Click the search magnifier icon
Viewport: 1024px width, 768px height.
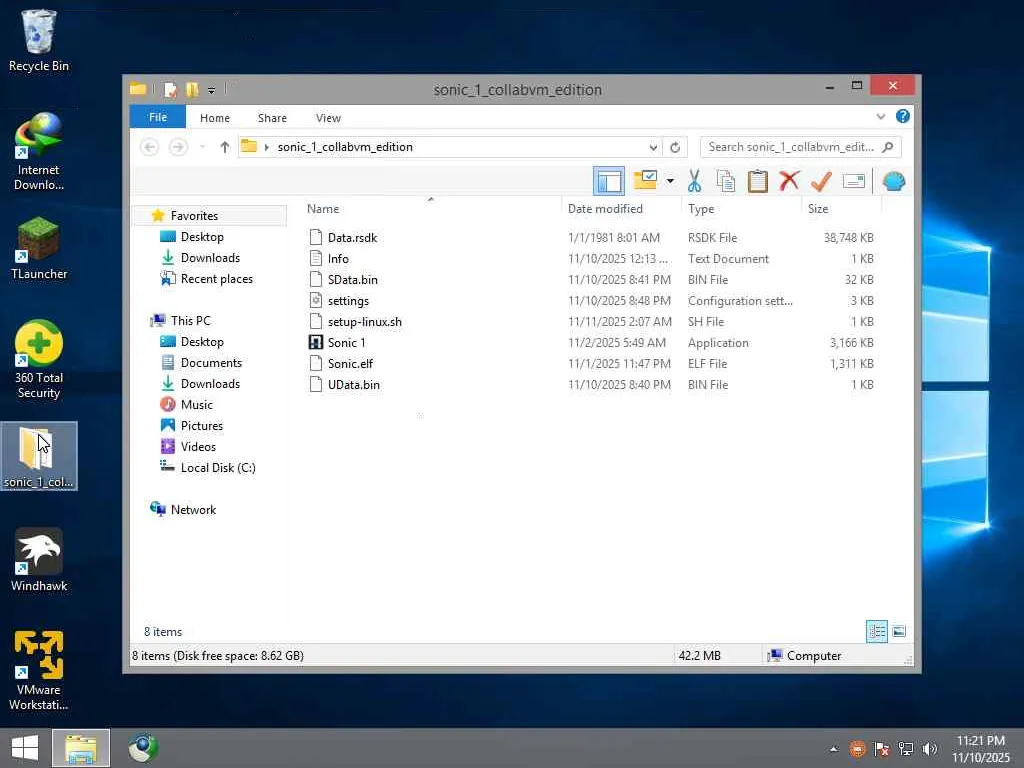[888, 147]
